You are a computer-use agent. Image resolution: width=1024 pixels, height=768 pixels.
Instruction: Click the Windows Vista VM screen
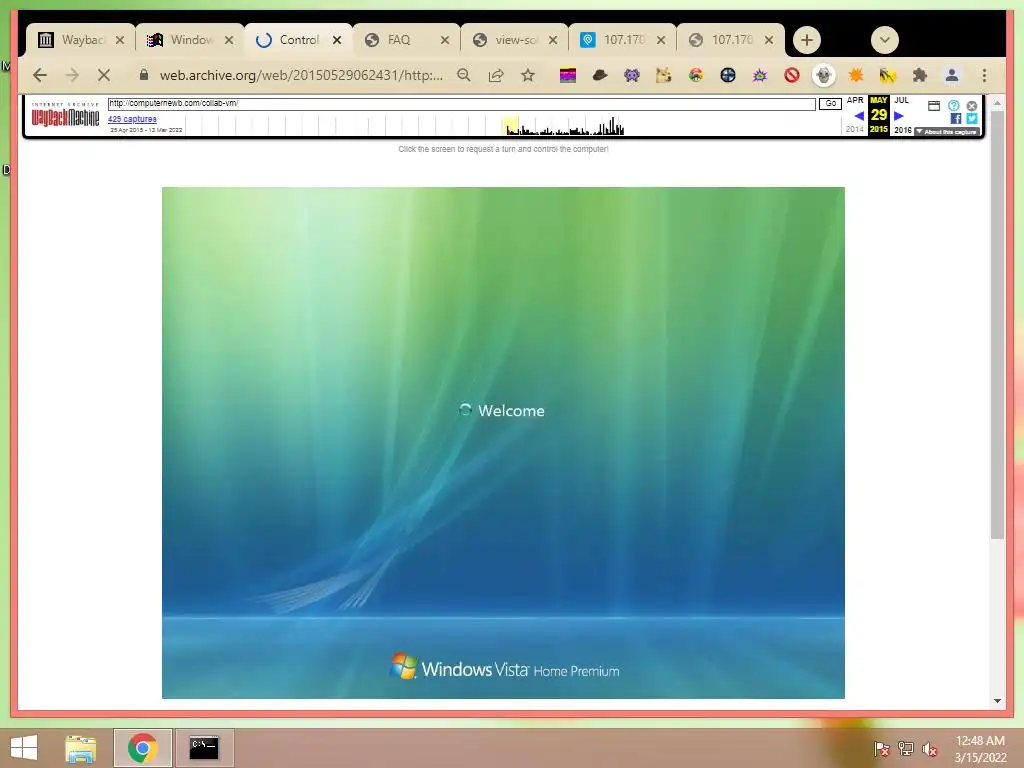point(503,443)
